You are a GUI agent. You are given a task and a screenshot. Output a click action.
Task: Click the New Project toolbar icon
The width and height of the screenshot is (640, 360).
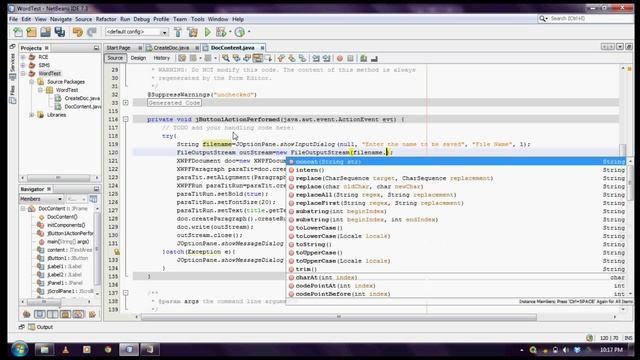point(31,32)
